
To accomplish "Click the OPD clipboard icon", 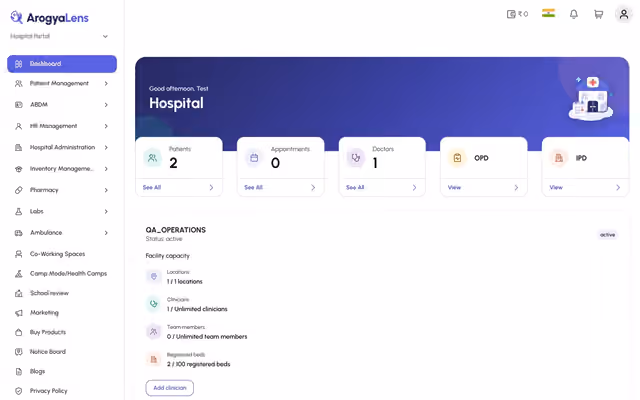I will [457, 158].
